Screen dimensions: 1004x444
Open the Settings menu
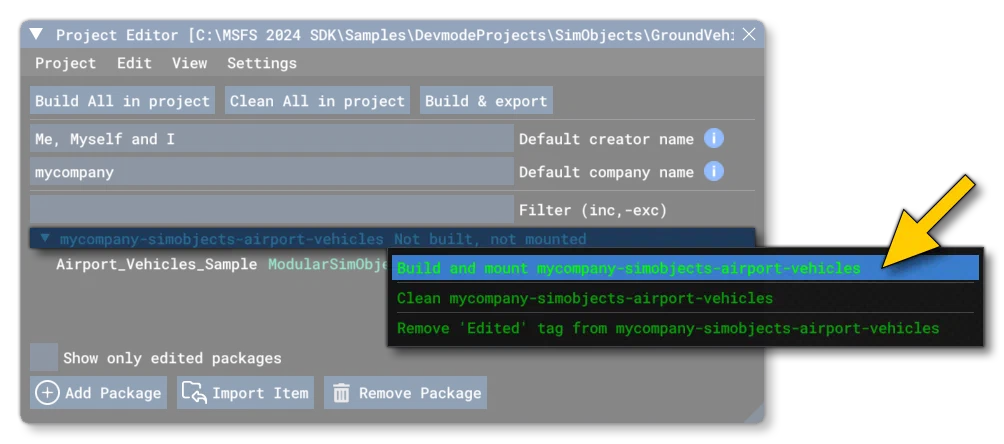click(262, 63)
